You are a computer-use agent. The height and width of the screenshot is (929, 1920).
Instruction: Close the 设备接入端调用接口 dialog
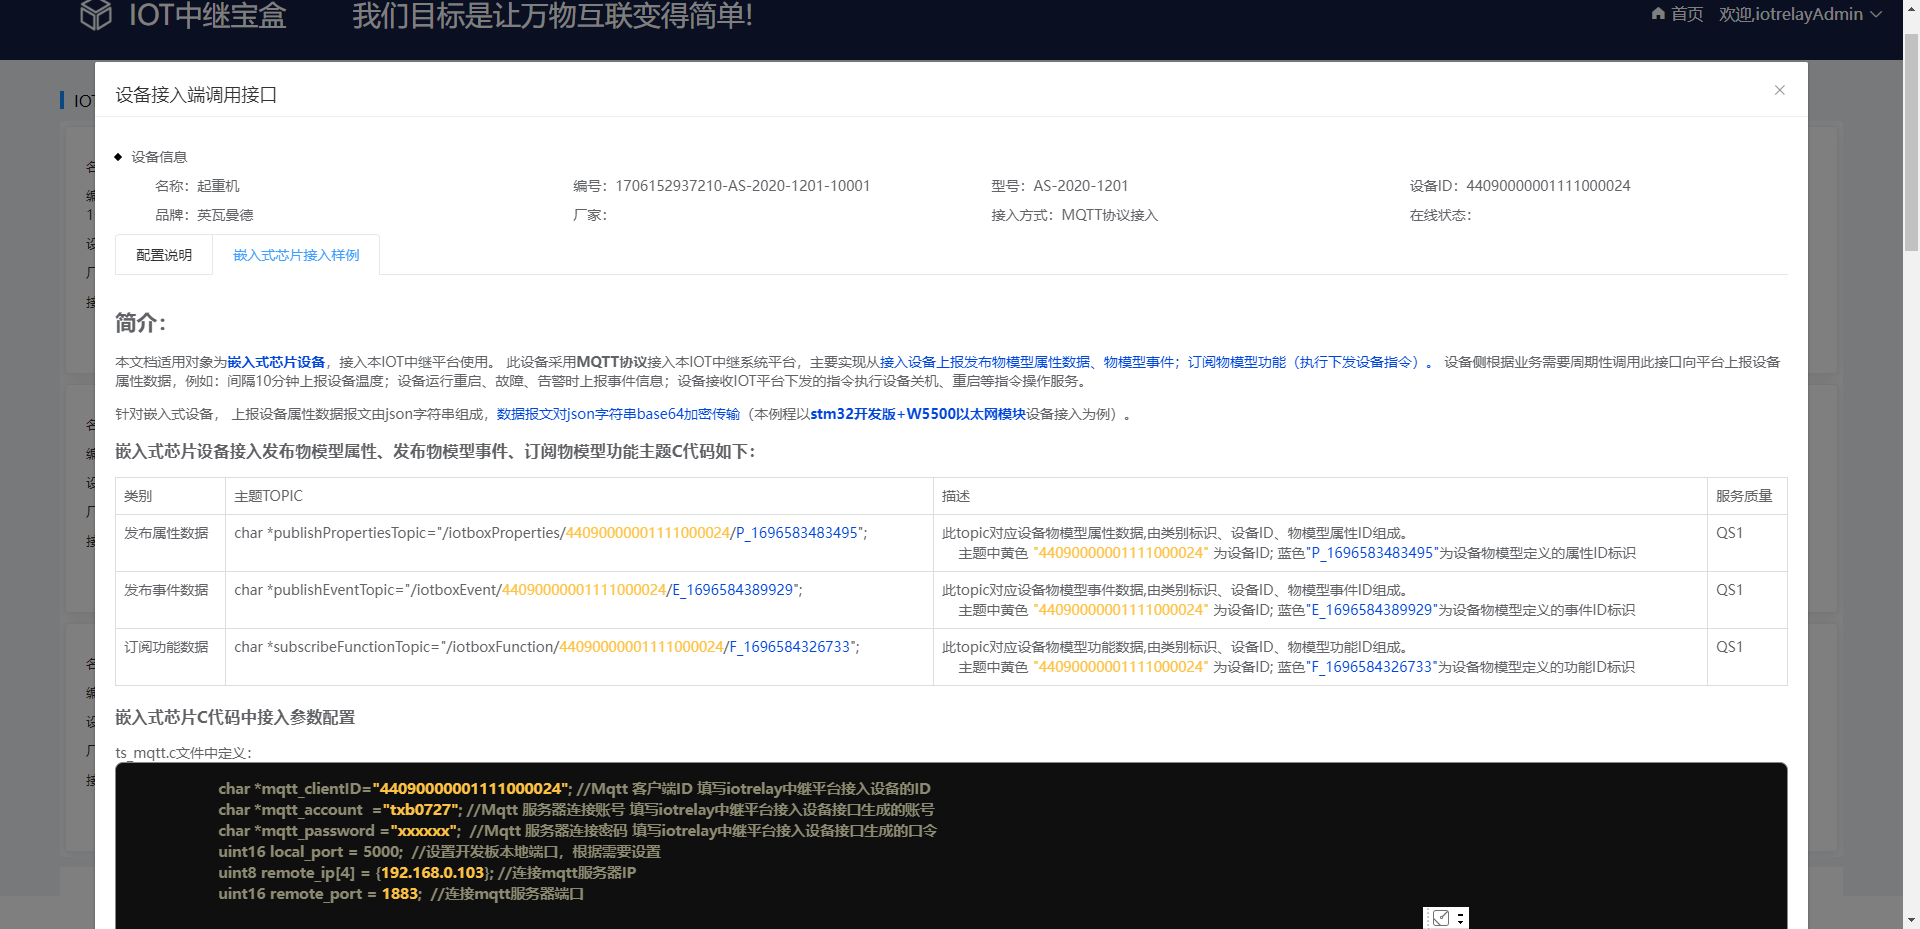tap(1780, 90)
